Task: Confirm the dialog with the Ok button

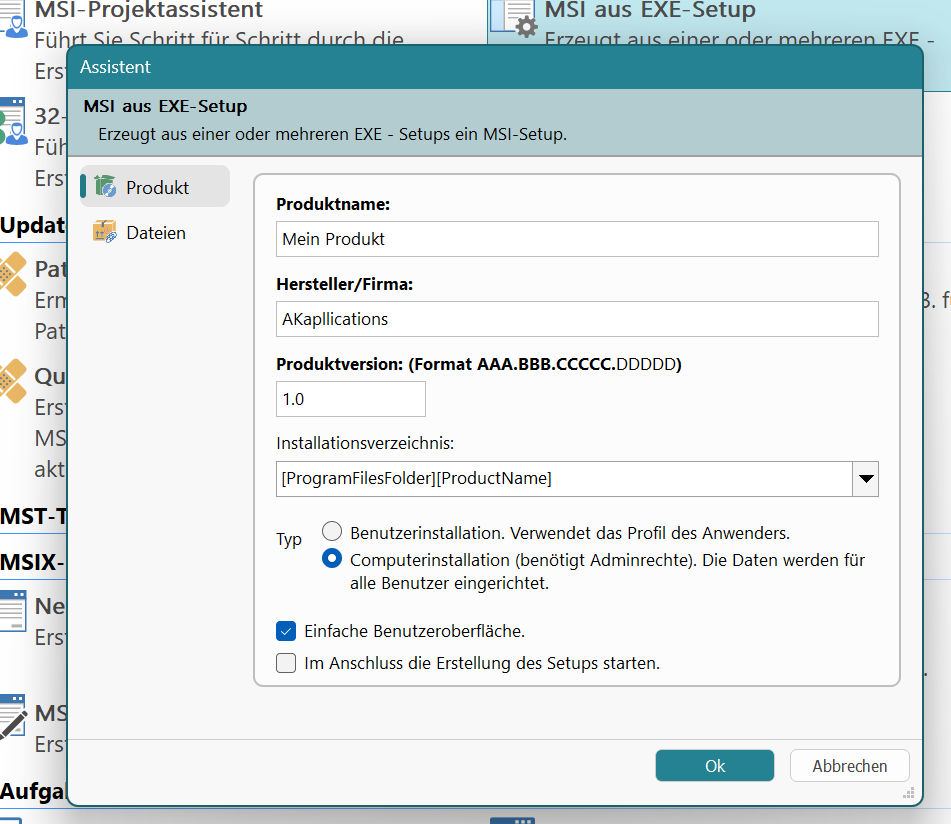Action: pos(714,766)
